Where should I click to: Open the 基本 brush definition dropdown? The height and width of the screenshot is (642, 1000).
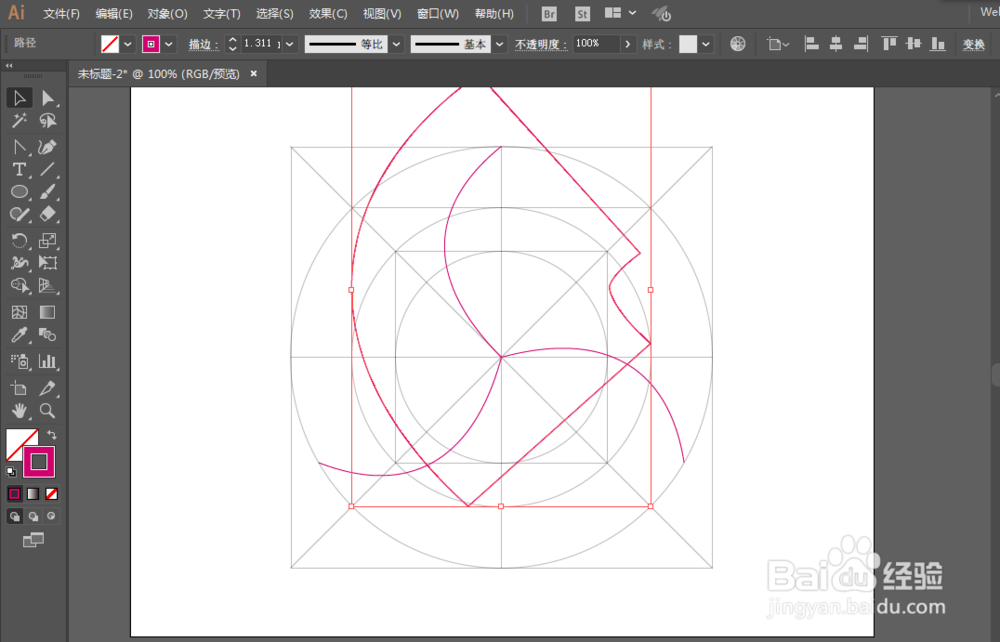tap(499, 44)
